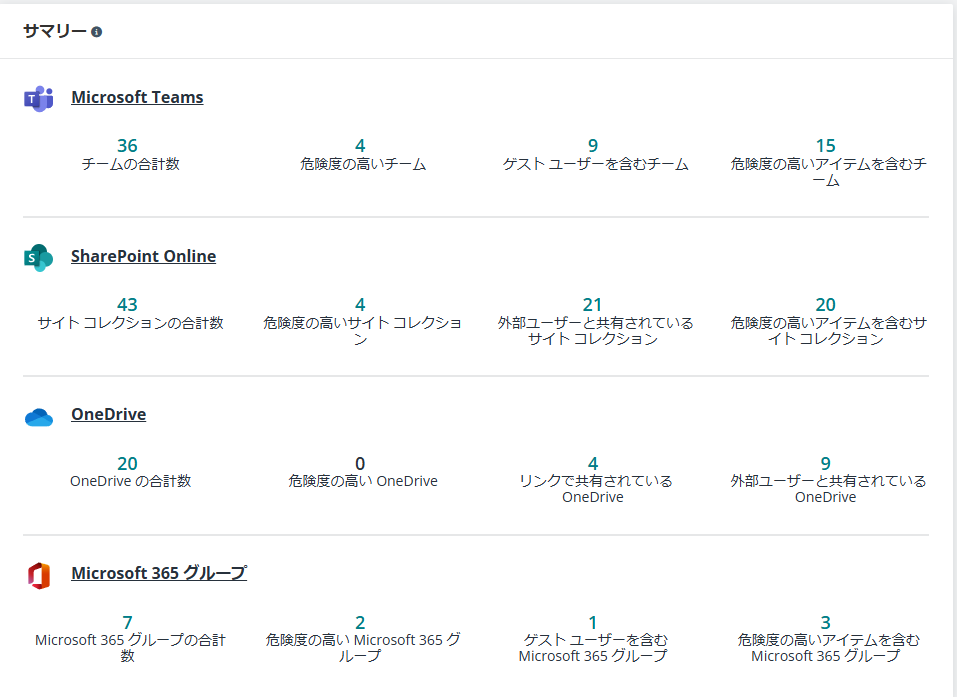The width and height of the screenshot is (957, 697).
Task: Select the 4 above 危険度の高いチーム
Action: pos(360,146)
